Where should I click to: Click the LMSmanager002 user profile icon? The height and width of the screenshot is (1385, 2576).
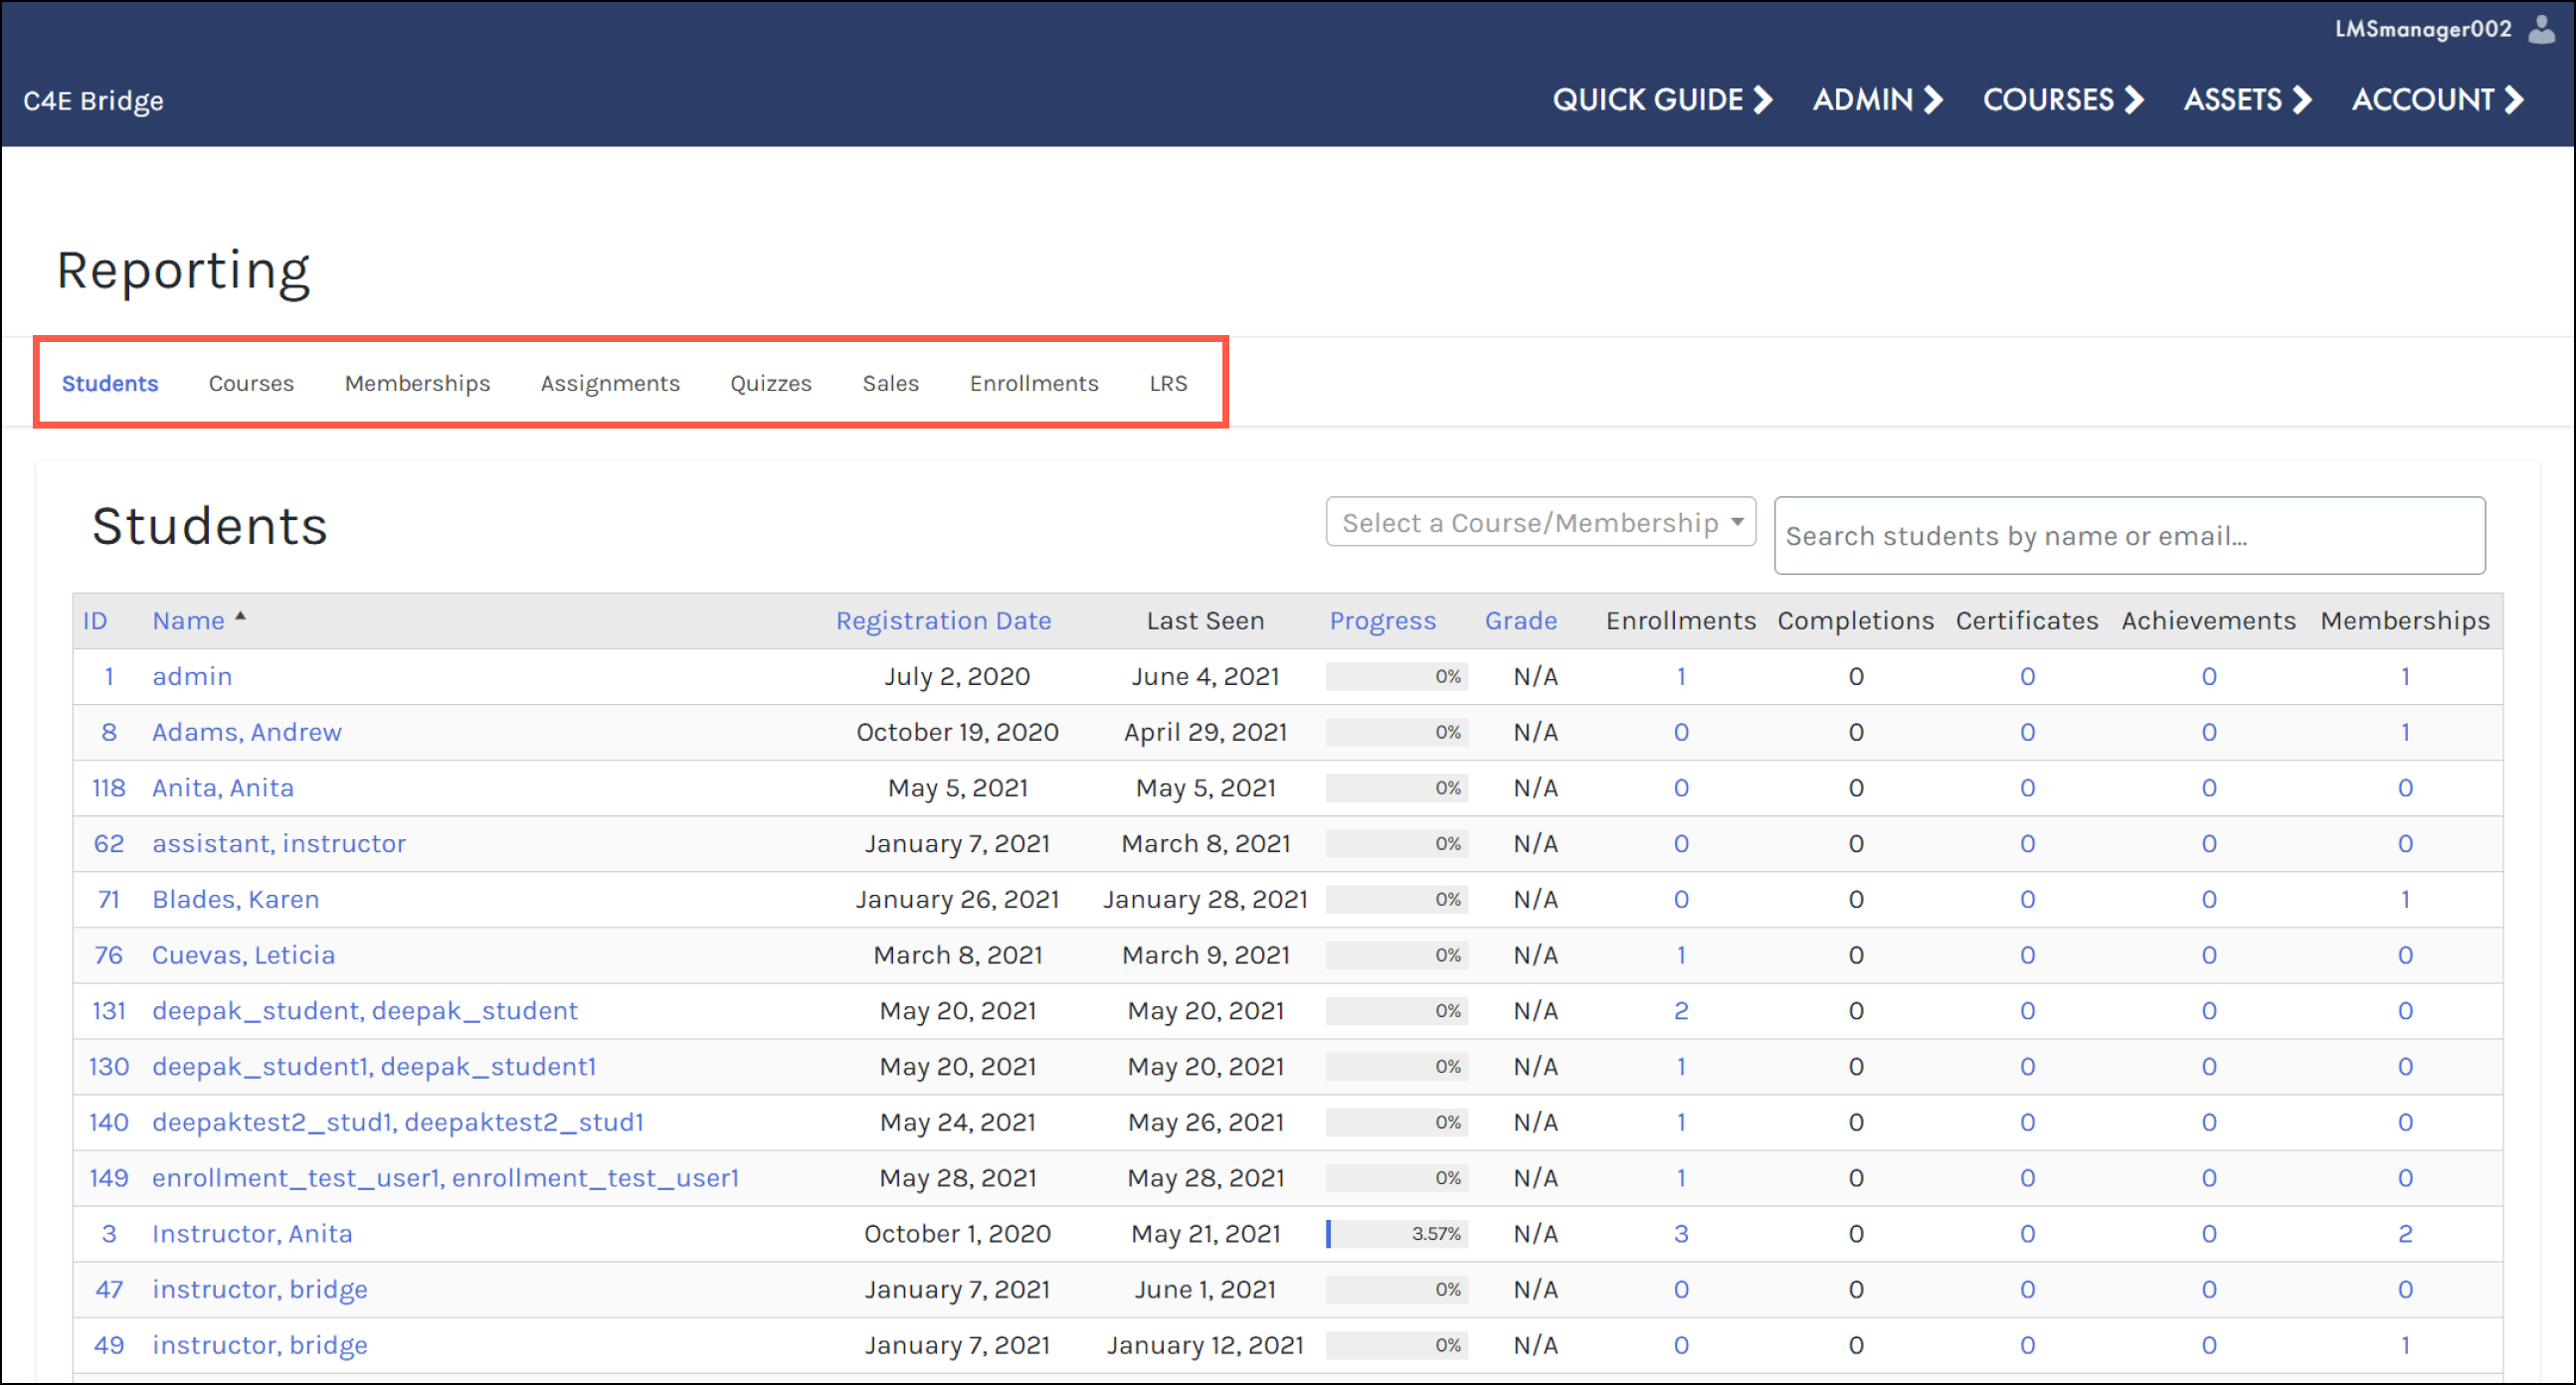tap(2541, 29)
